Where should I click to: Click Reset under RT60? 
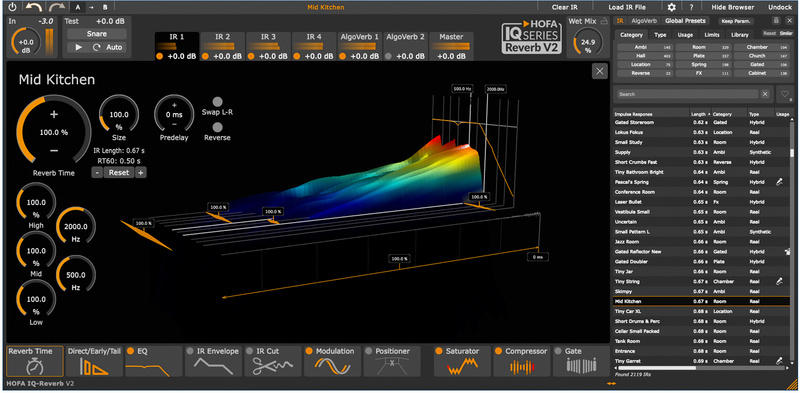pos(119,173)
